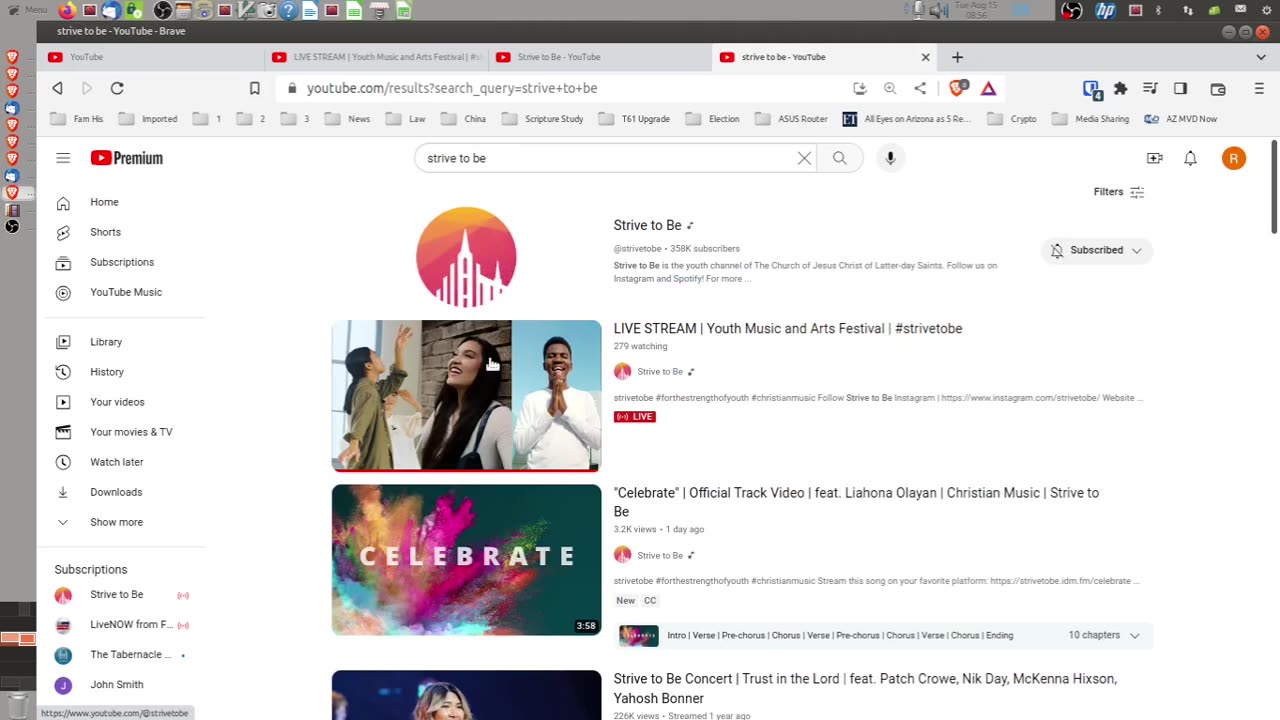Open the search Filters panel

[1119, 192]
